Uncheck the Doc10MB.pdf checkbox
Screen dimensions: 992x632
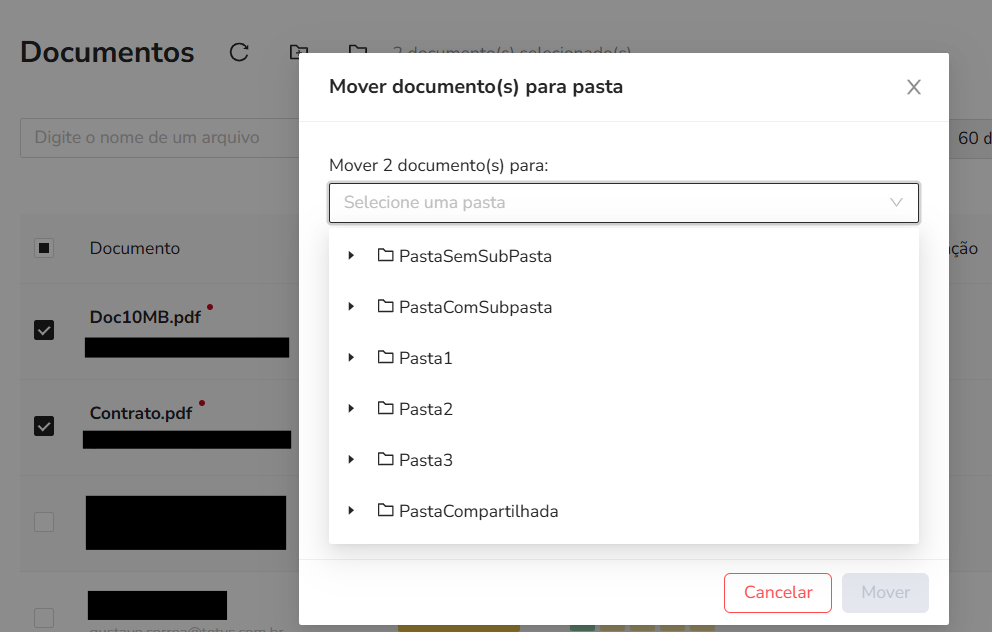[x=44, y=330]
